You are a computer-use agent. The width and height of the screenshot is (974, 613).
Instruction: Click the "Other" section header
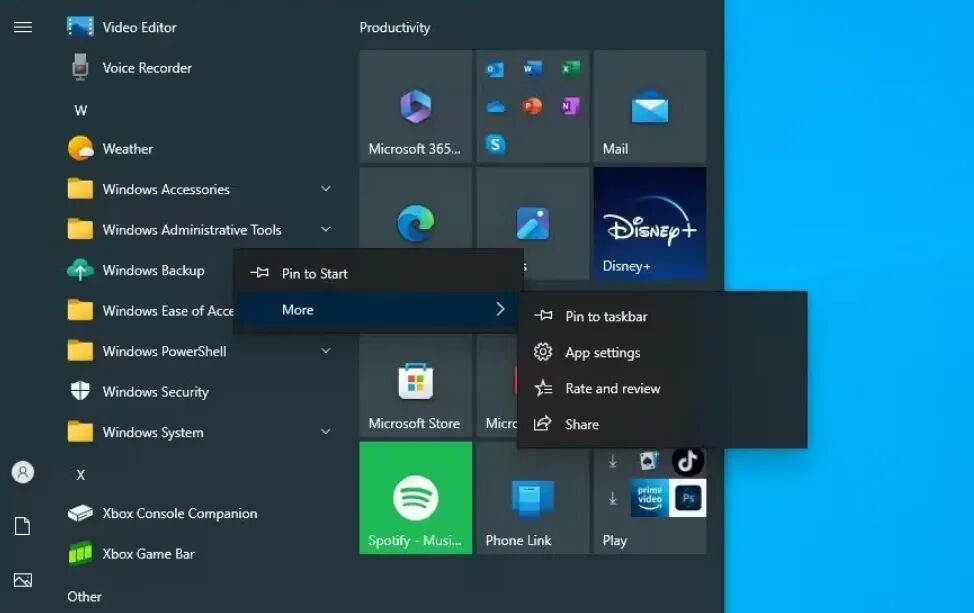84,596
